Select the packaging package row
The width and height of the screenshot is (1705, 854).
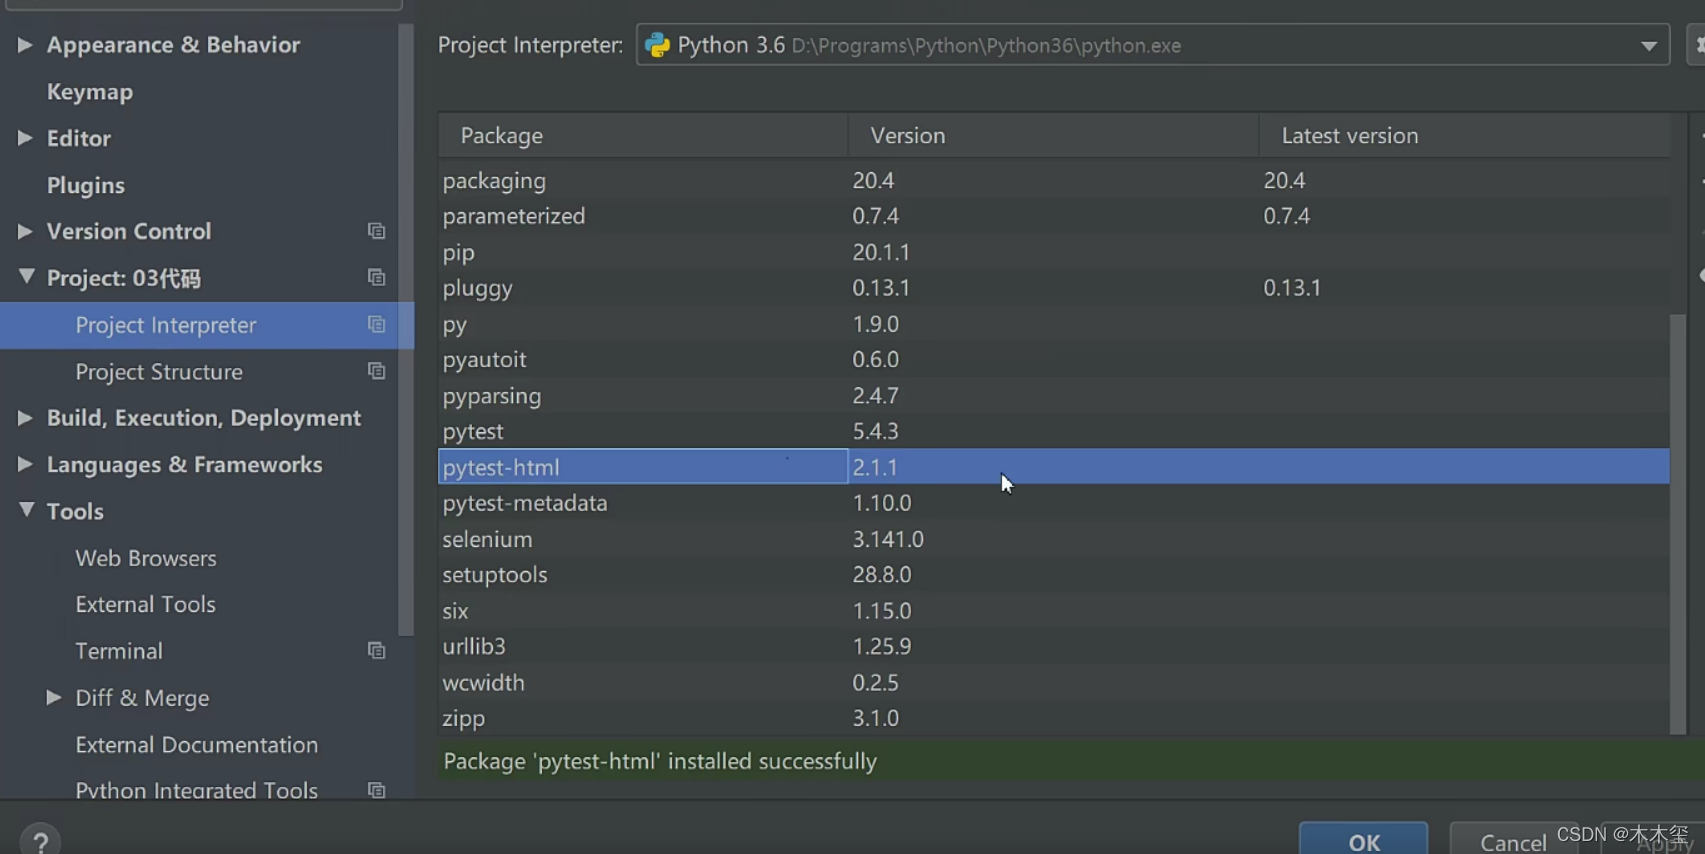[x=1054, y=180]
